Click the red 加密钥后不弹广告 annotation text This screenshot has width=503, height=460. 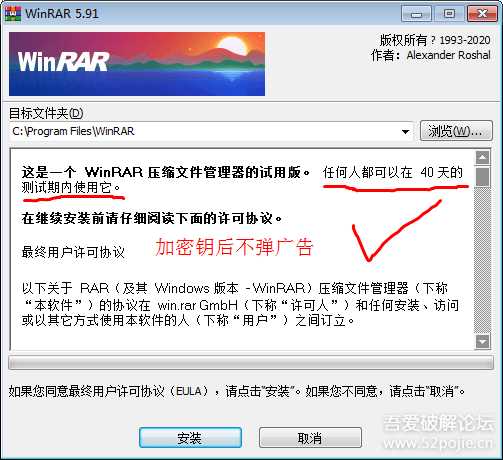pyautogui.click(x=234, y=247)
